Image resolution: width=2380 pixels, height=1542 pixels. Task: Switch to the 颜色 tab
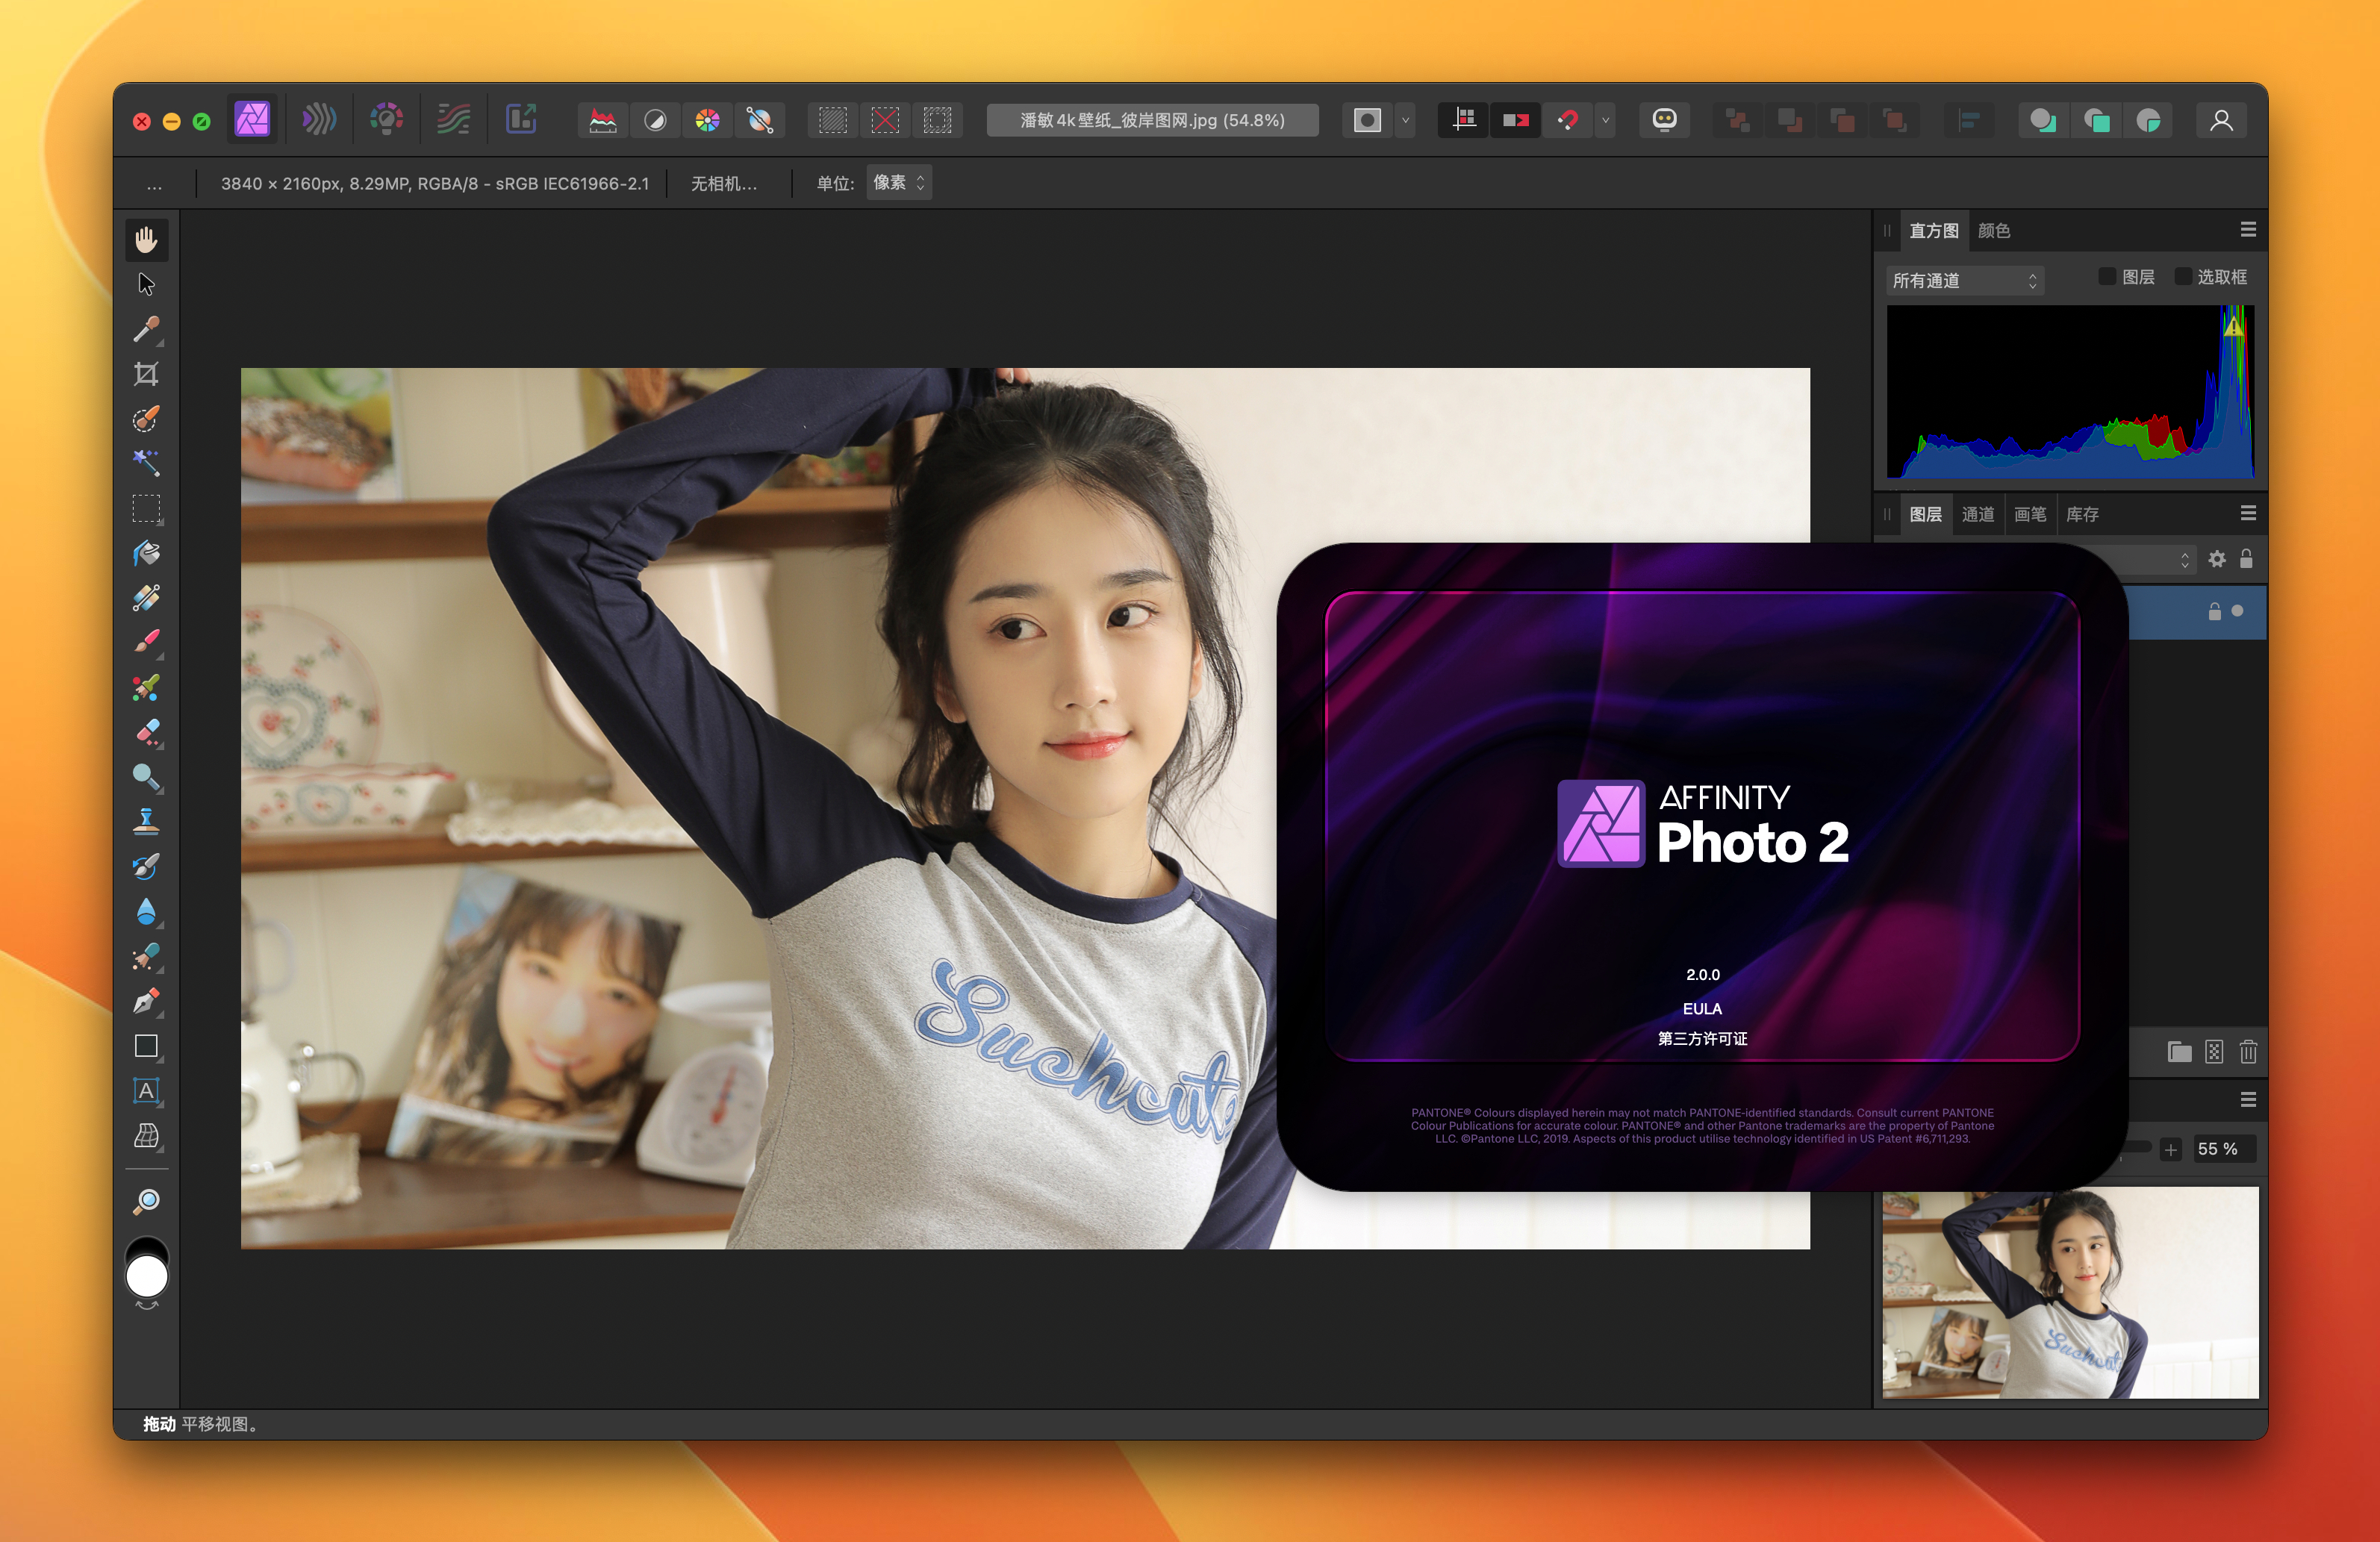tap(1993, 231)
